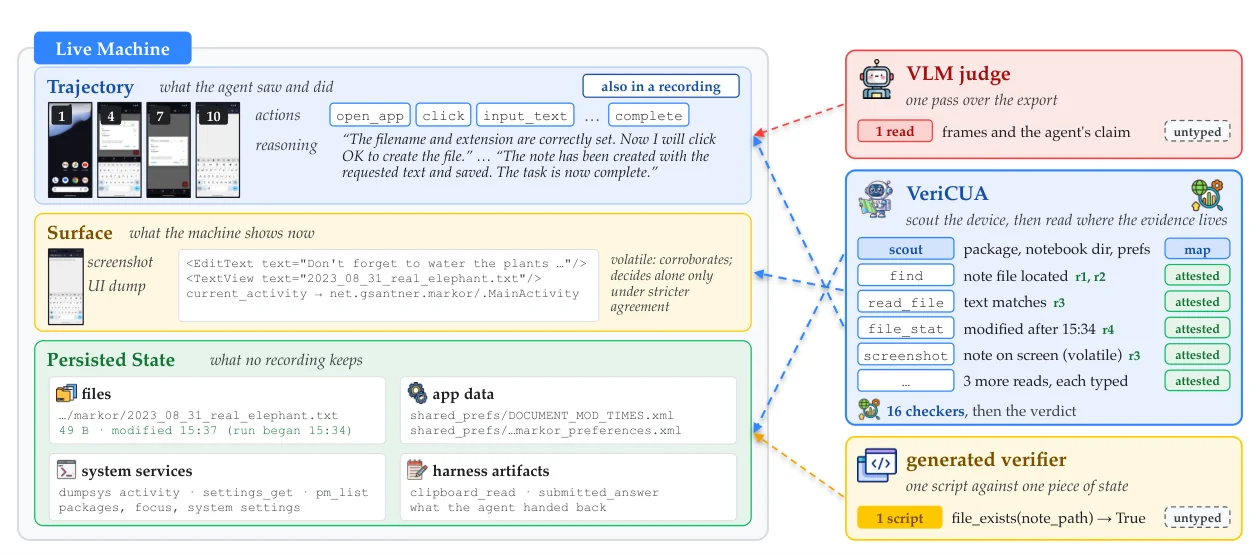Click the ellipsis step chip in VeriCUA
This screenshot has width=1260, height=555.
(x=905, y=381)
